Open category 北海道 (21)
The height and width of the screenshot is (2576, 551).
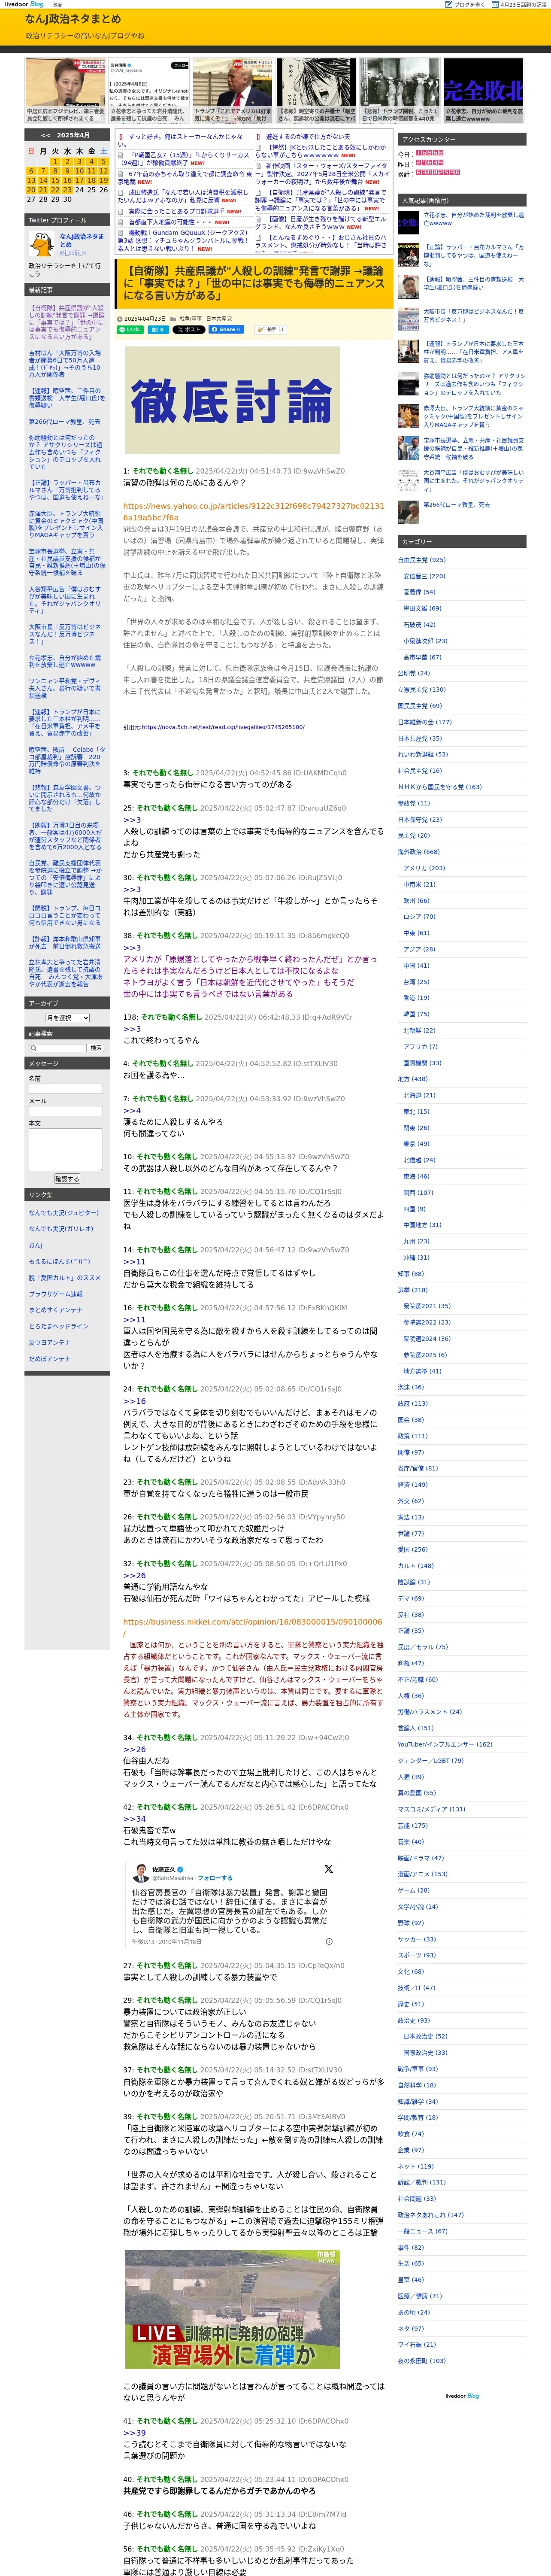[418, 1095]
